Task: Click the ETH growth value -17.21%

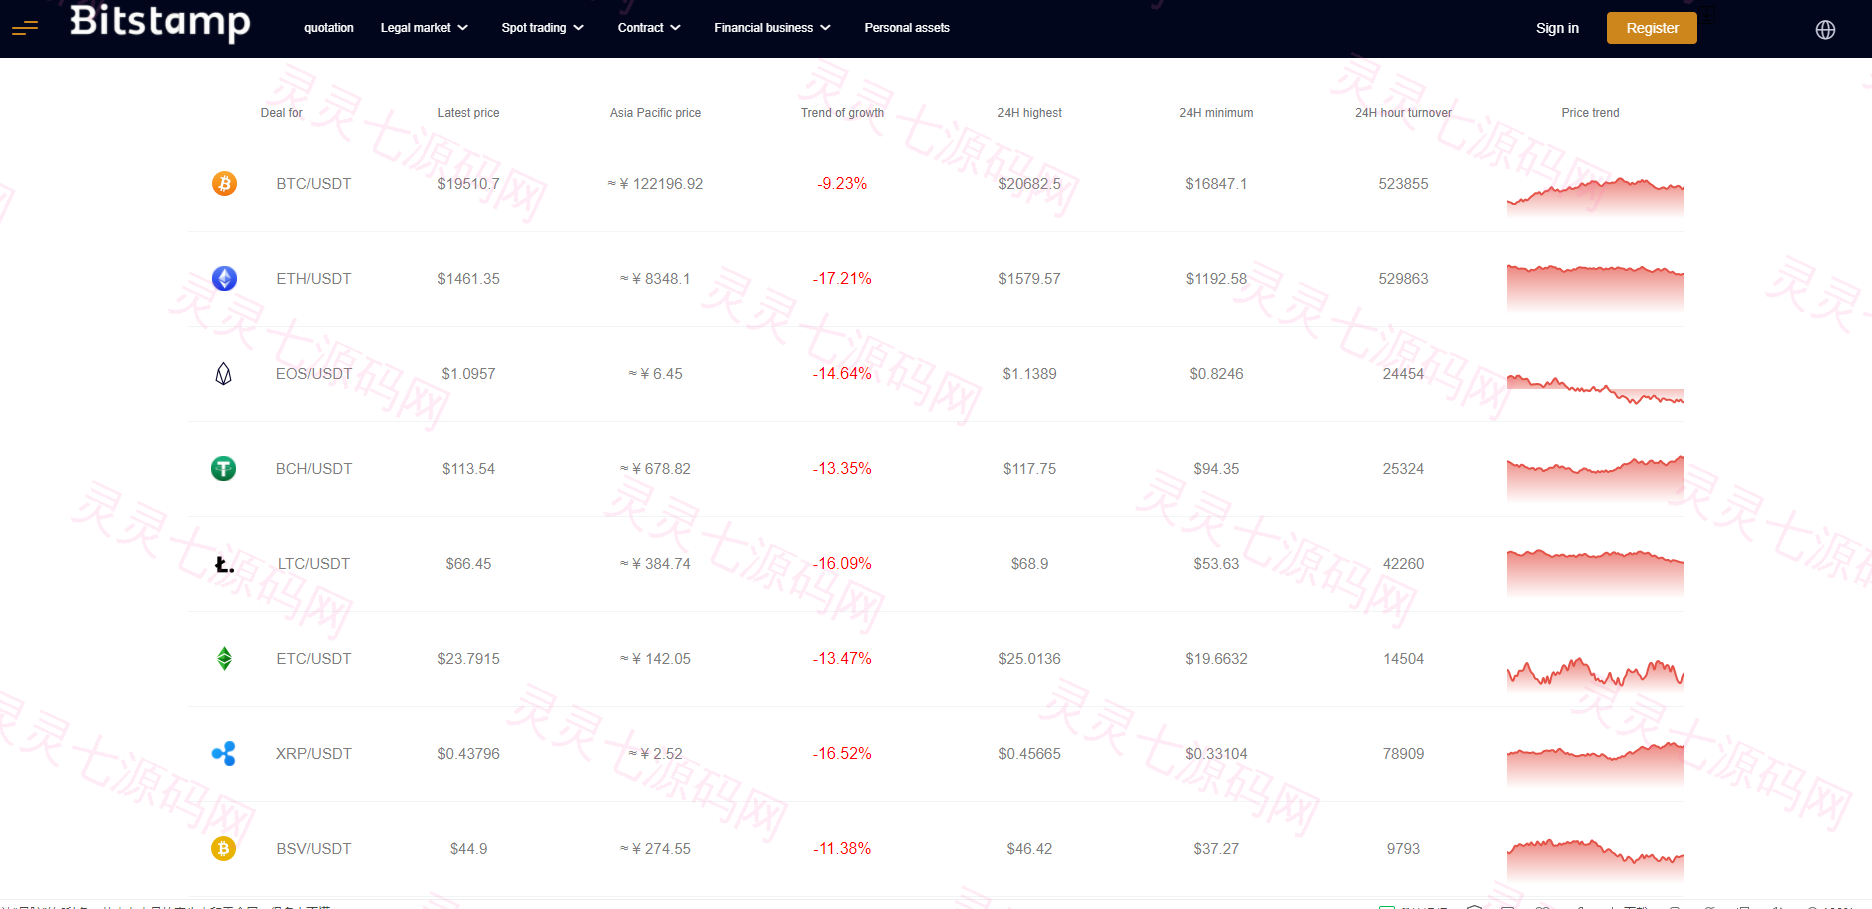Action: coord(842,279)
